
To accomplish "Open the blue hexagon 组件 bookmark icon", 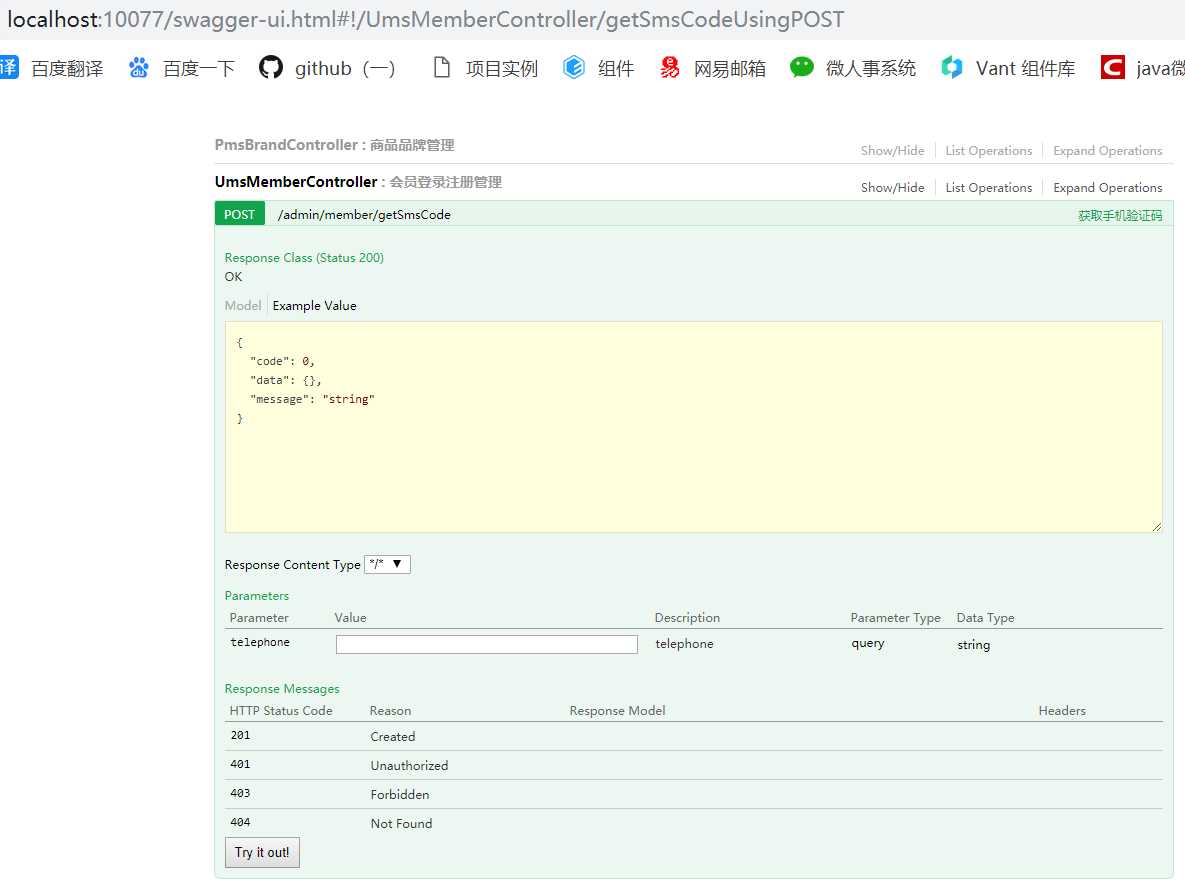I will coord(574,67).
